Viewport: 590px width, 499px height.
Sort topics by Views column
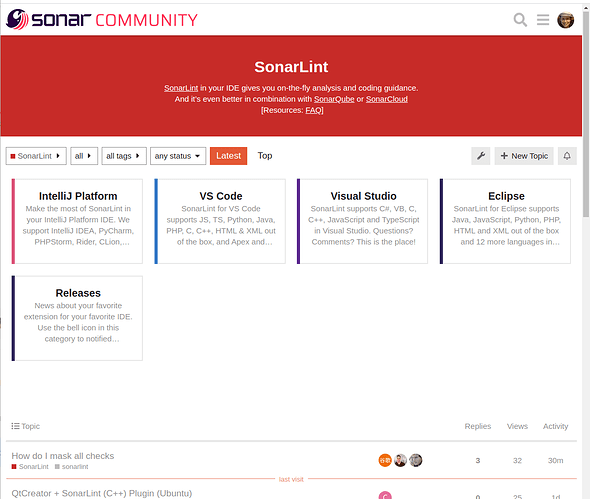pos(517,426)
